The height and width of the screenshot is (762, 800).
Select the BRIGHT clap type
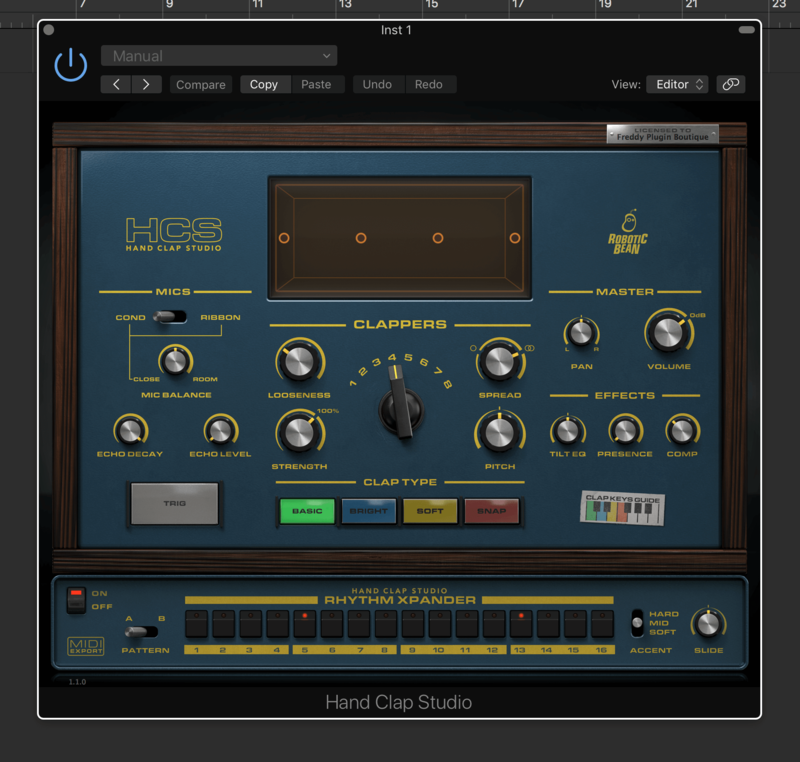coord(369,511)
